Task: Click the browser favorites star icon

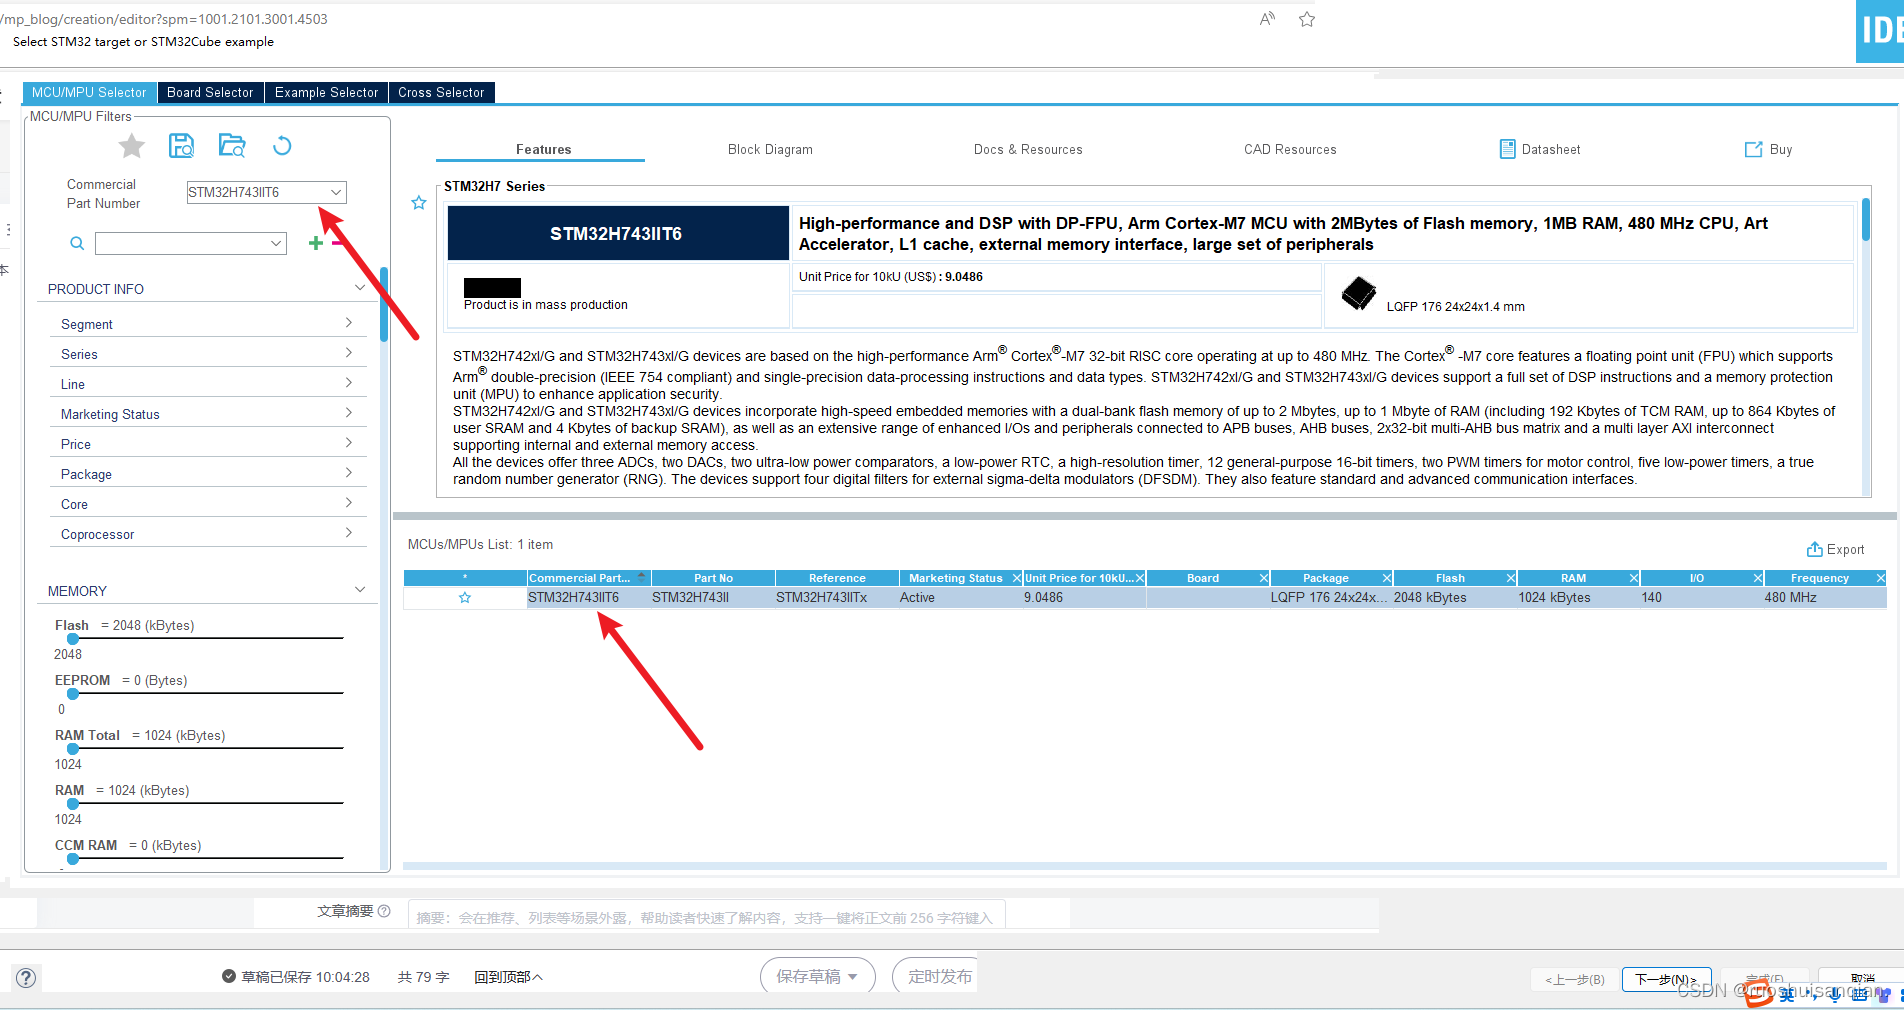Action: [1306, 19]
